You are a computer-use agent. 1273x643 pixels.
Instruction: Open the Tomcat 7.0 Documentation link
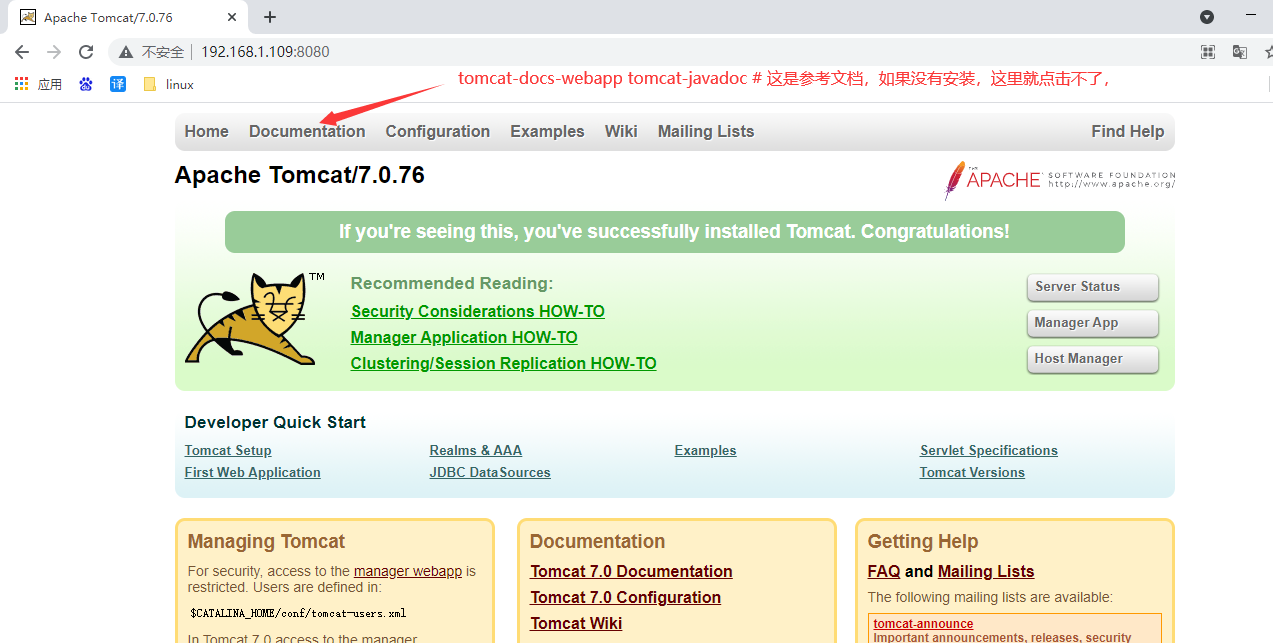pyautogui.click(x=631, y=571)
